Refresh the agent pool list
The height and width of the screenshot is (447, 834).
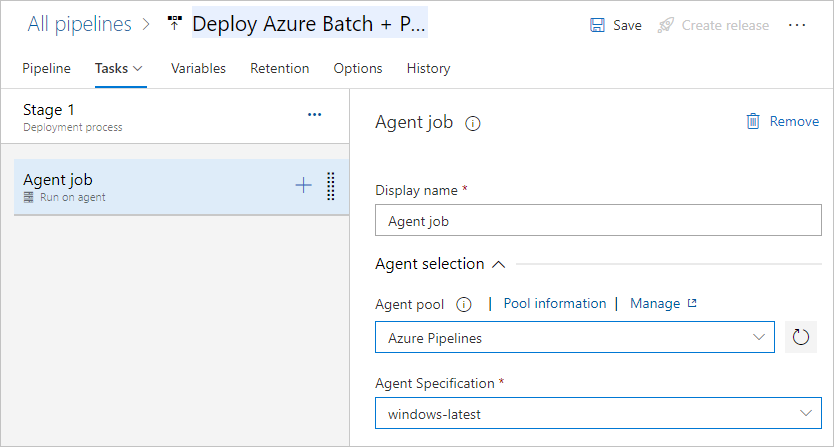pyautogui.click(x=800, y=337)
